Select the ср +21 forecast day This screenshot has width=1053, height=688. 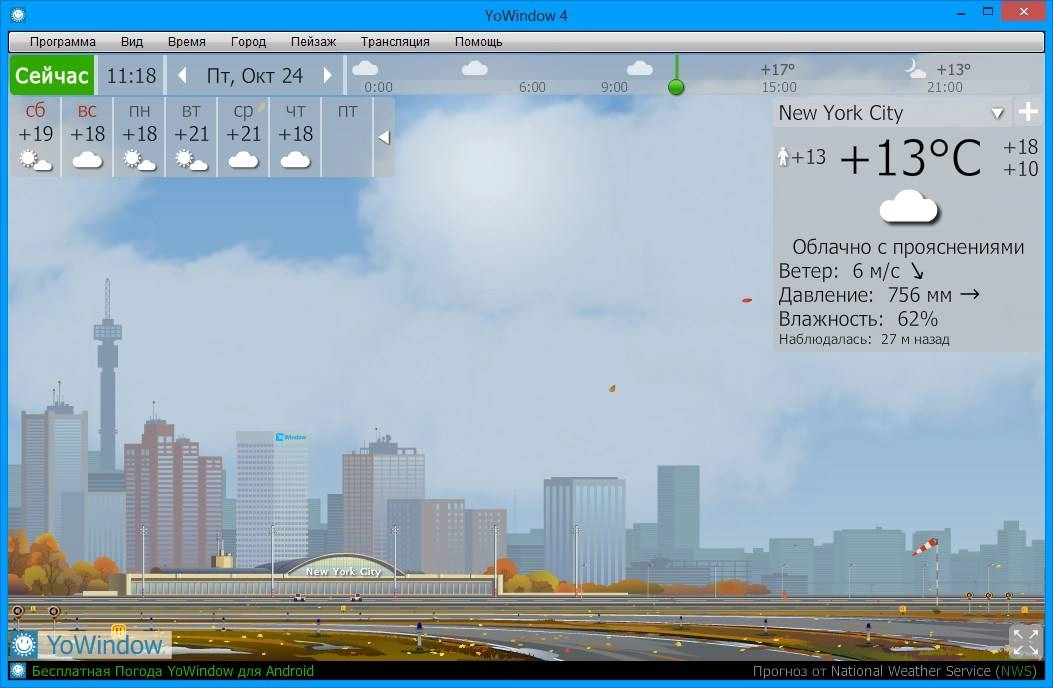[x=243, y=137]
